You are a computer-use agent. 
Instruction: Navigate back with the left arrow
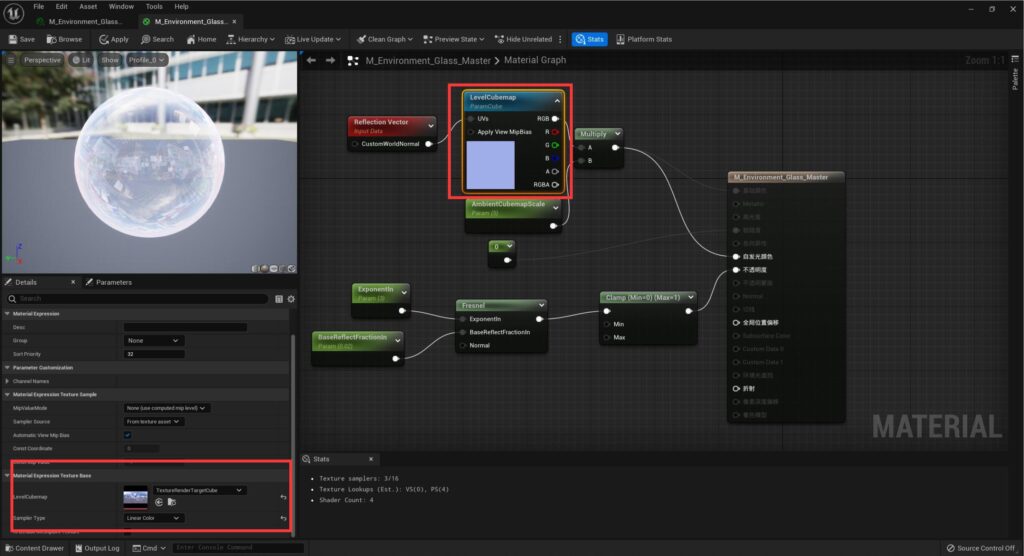tap(311, 61)
